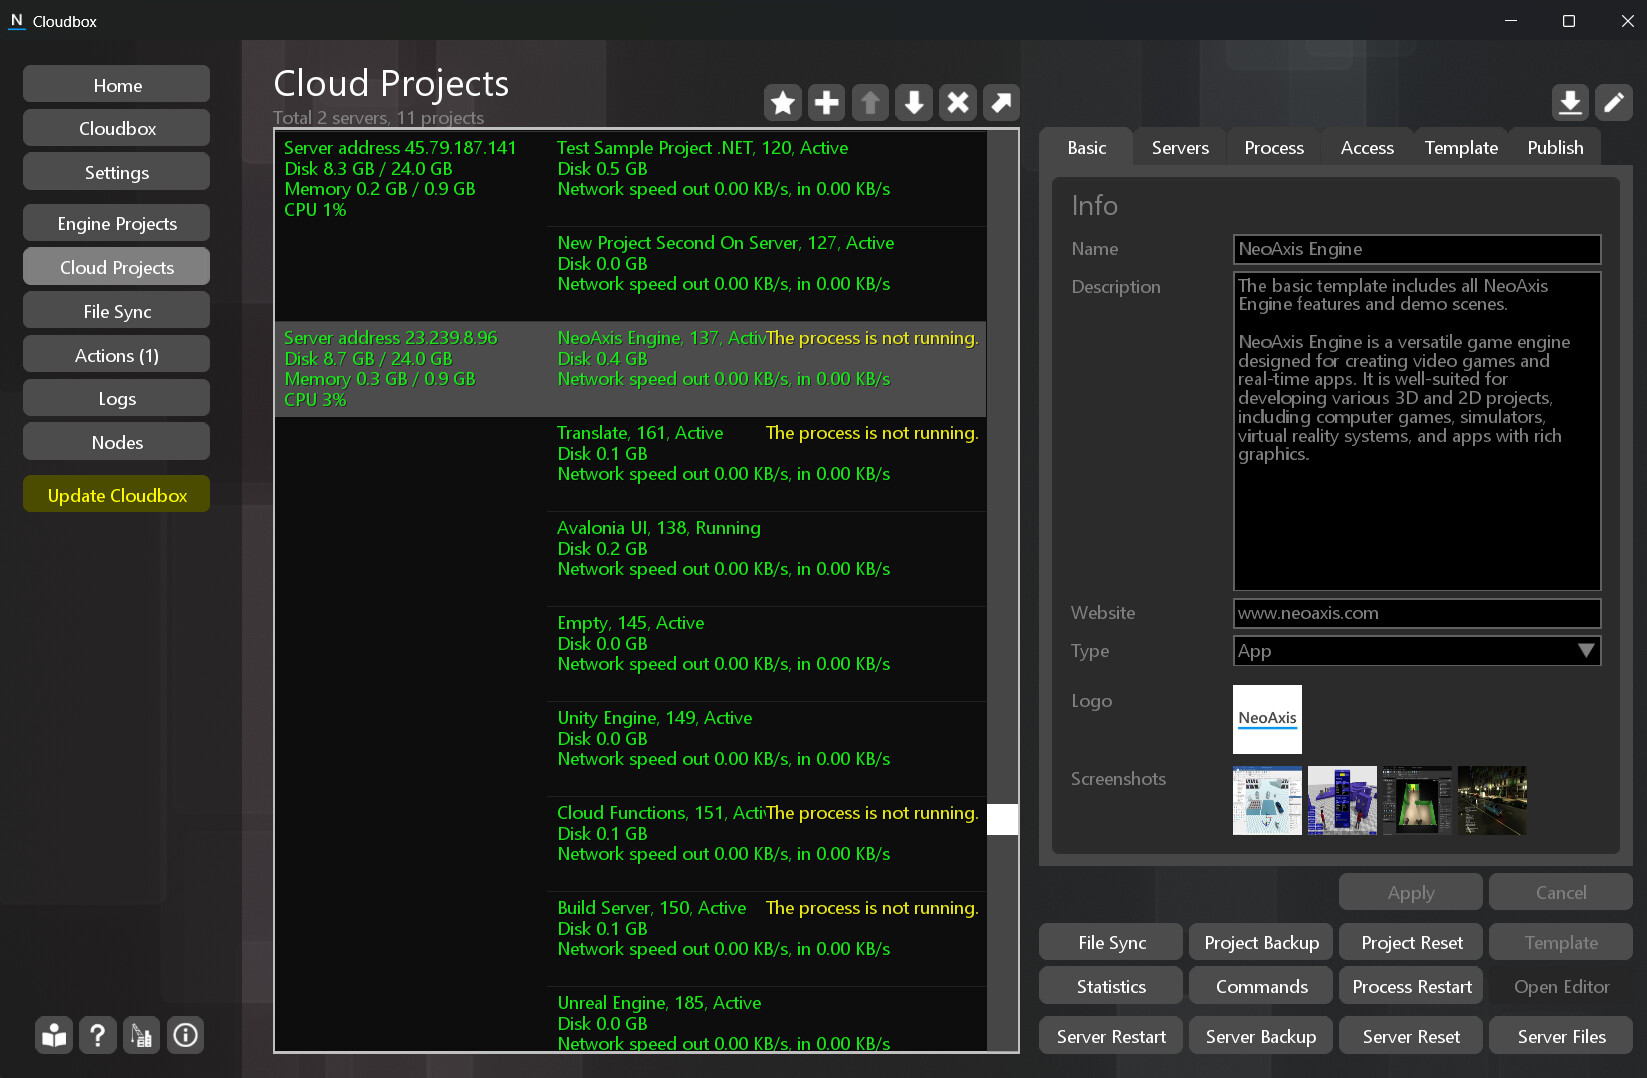Open the Publish tab

click(1555, 147)
